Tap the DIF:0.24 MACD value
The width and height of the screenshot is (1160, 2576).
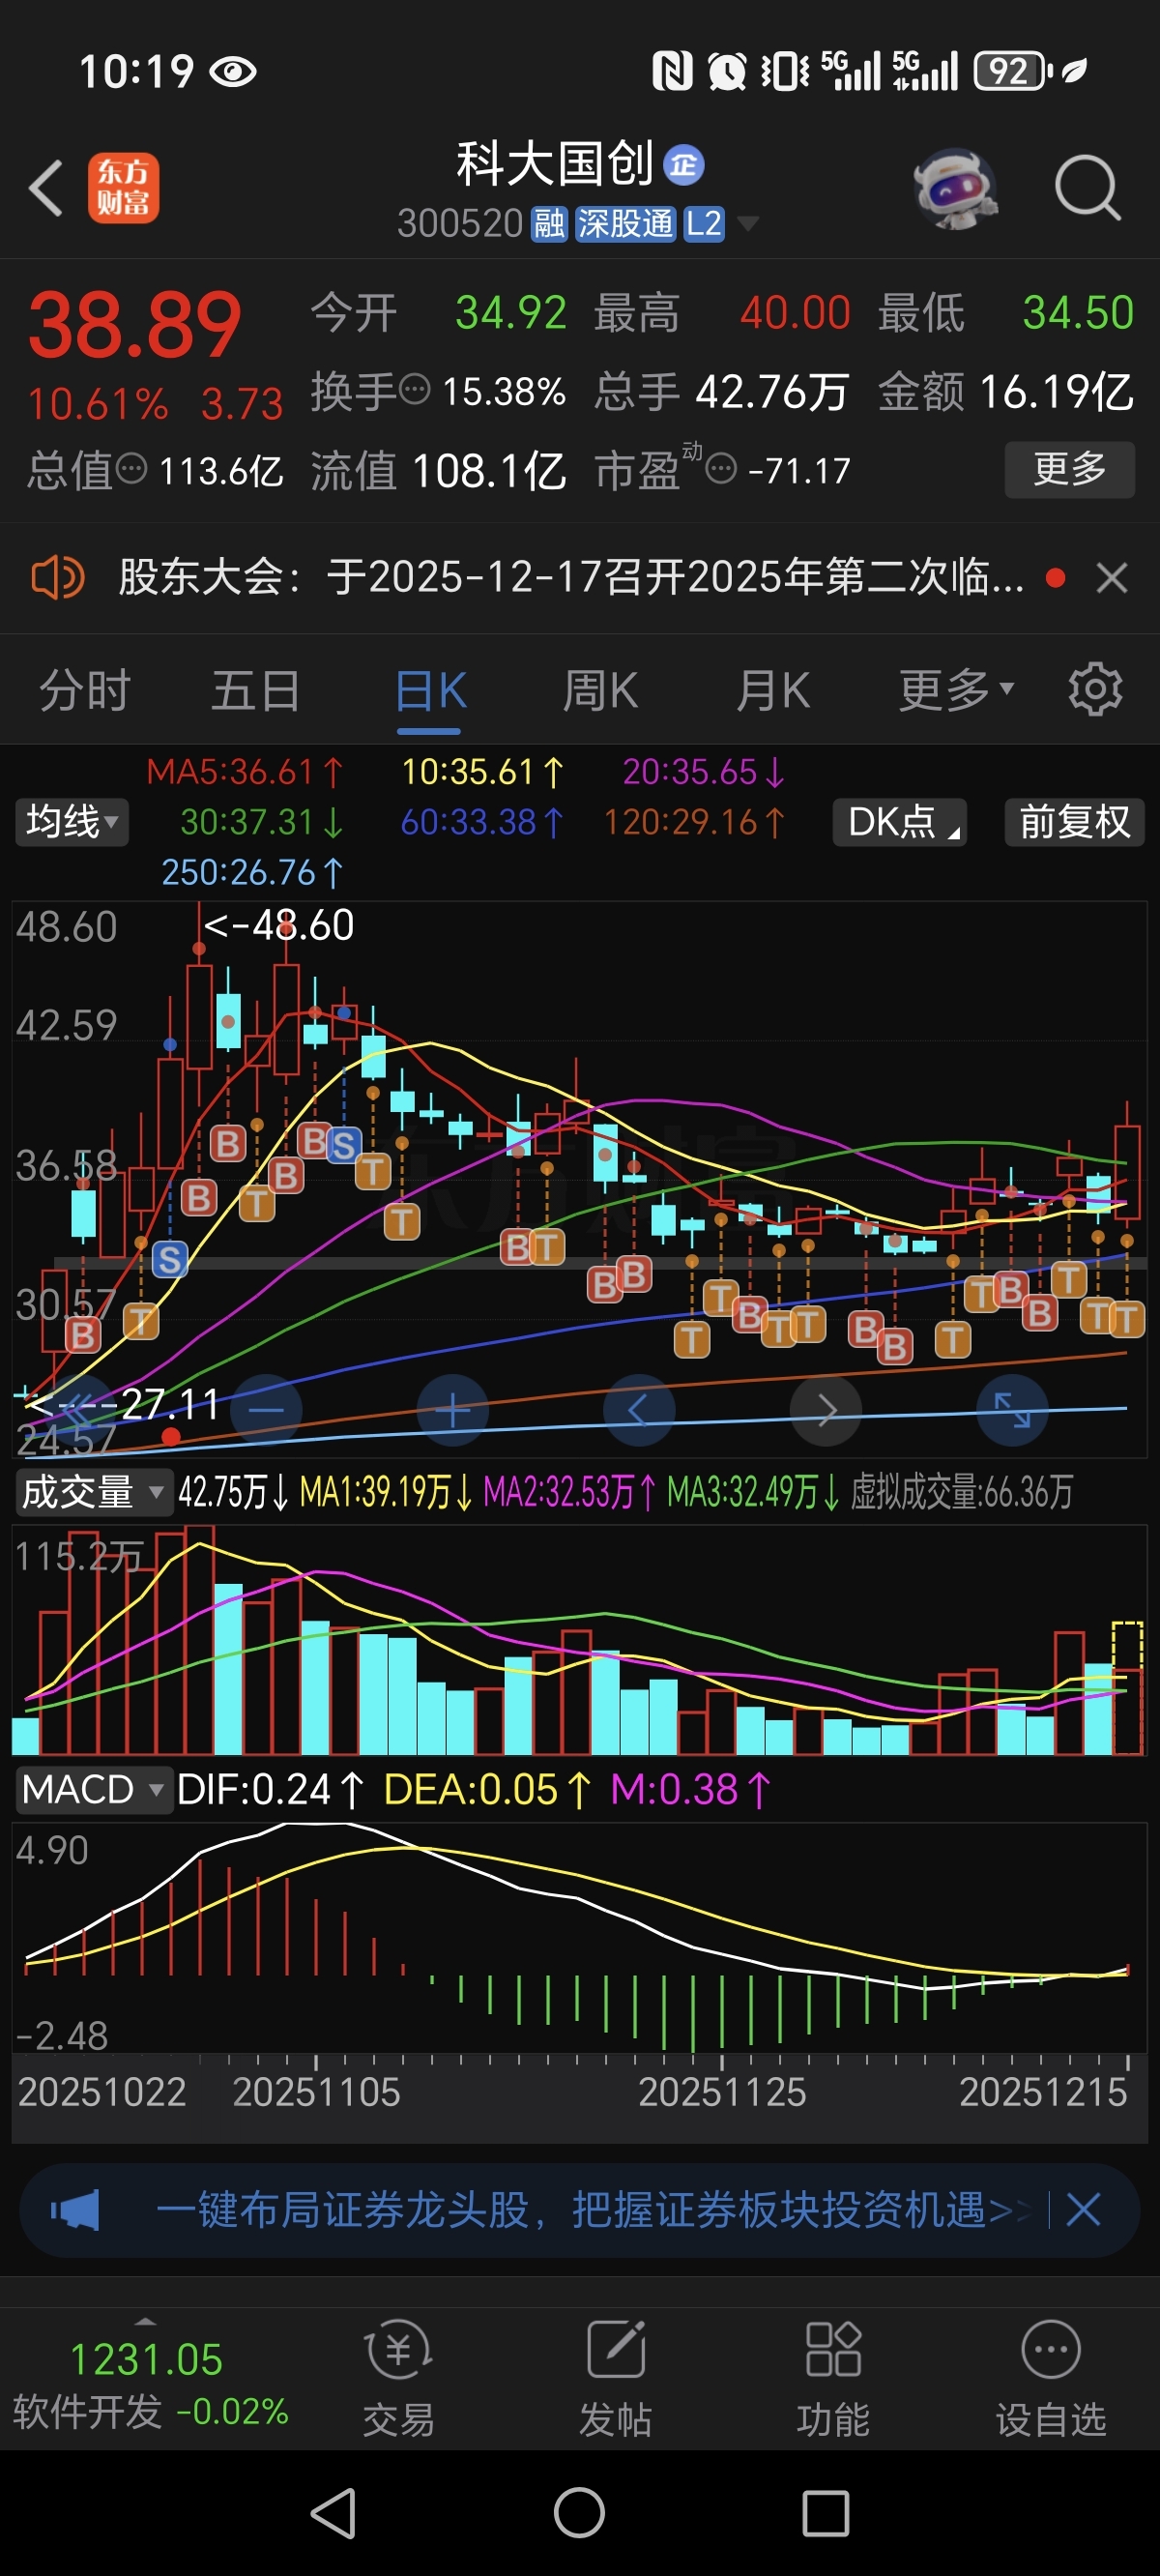(270, 1790)
